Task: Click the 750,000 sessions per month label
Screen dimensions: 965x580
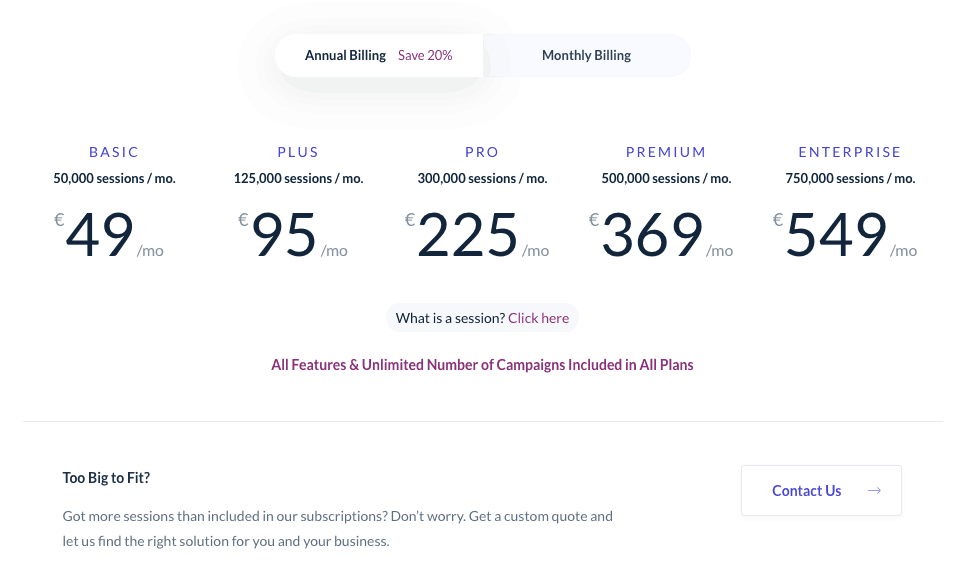Action: (850, 179)
